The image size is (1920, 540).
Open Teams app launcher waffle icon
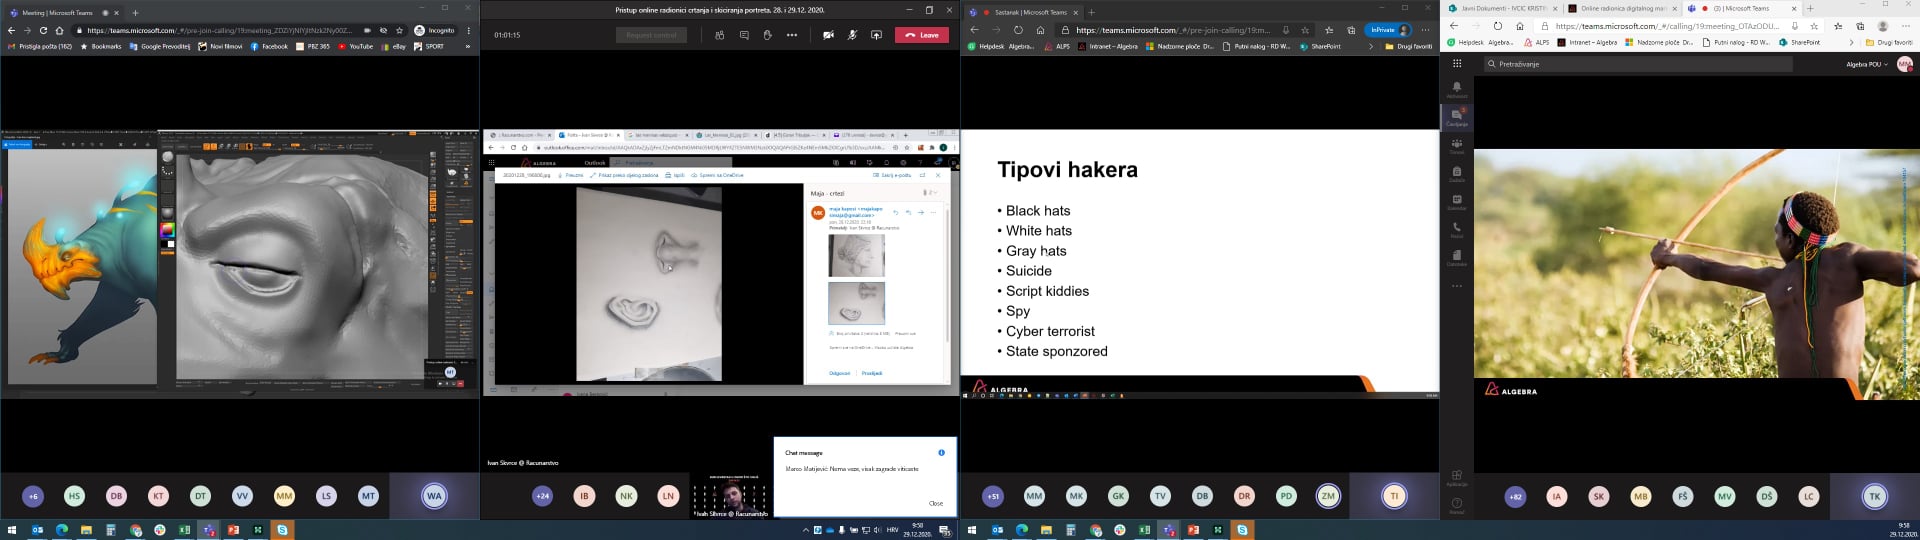click(1456, 63)
